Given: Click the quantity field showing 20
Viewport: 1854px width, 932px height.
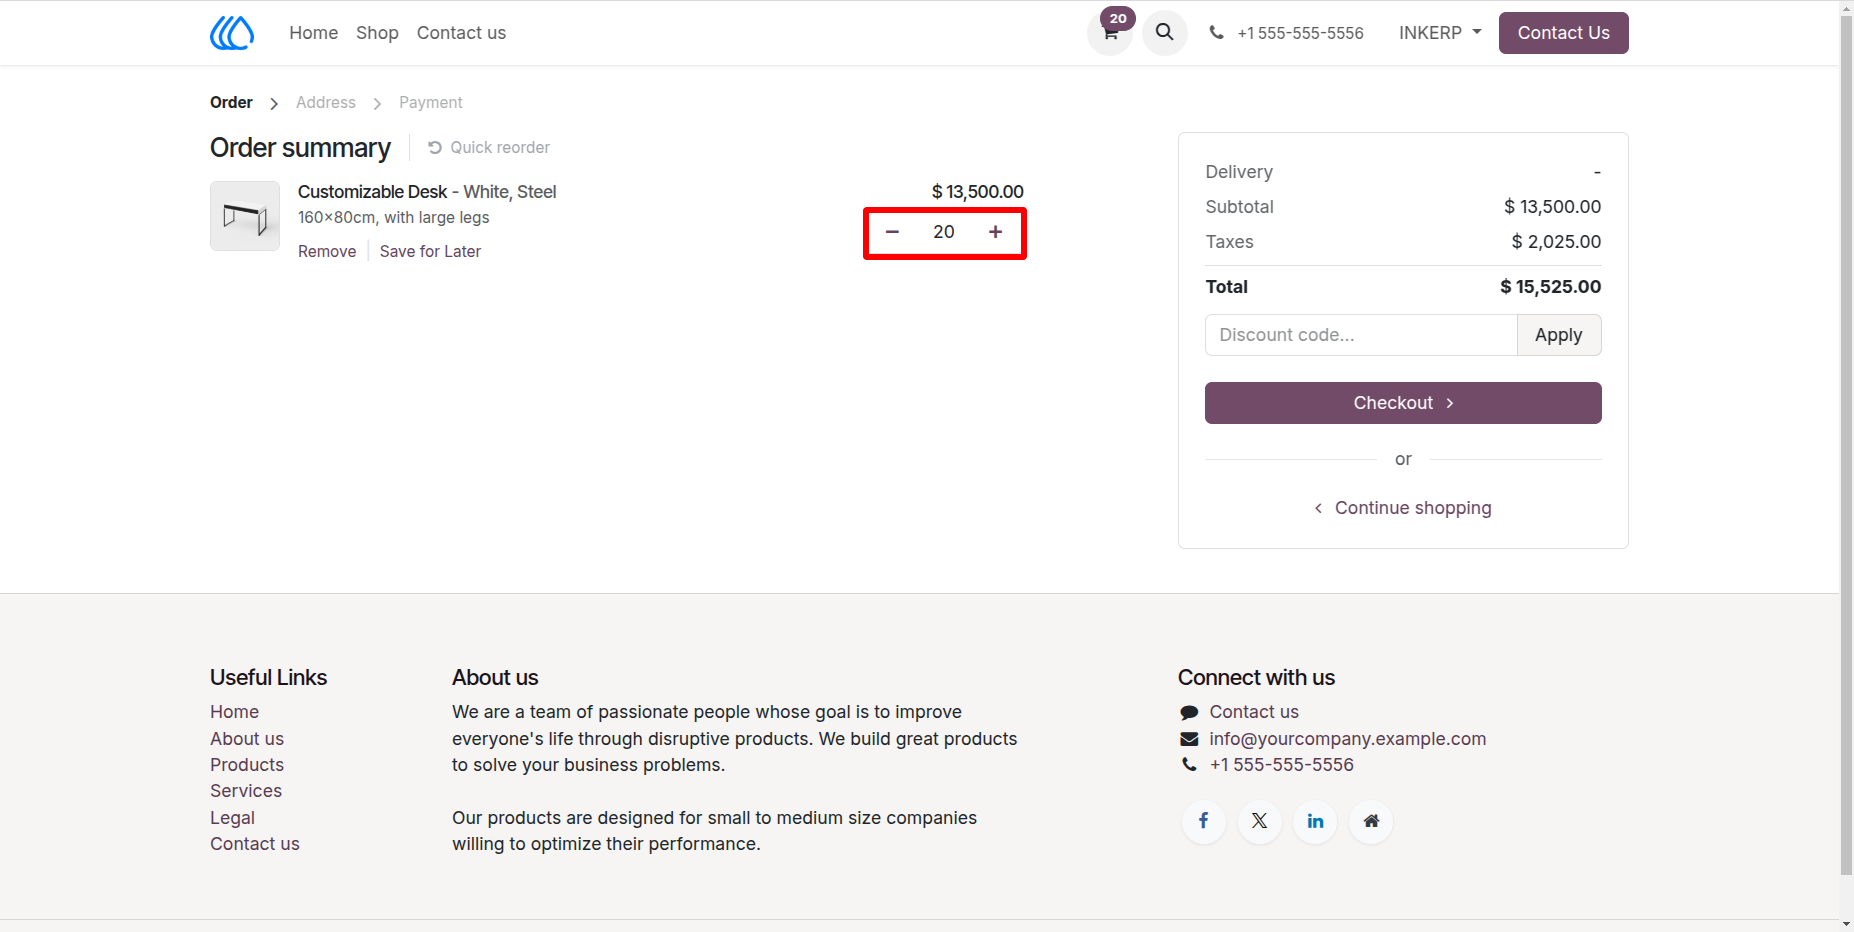Looking at the screenshot, I should [944, 232].
